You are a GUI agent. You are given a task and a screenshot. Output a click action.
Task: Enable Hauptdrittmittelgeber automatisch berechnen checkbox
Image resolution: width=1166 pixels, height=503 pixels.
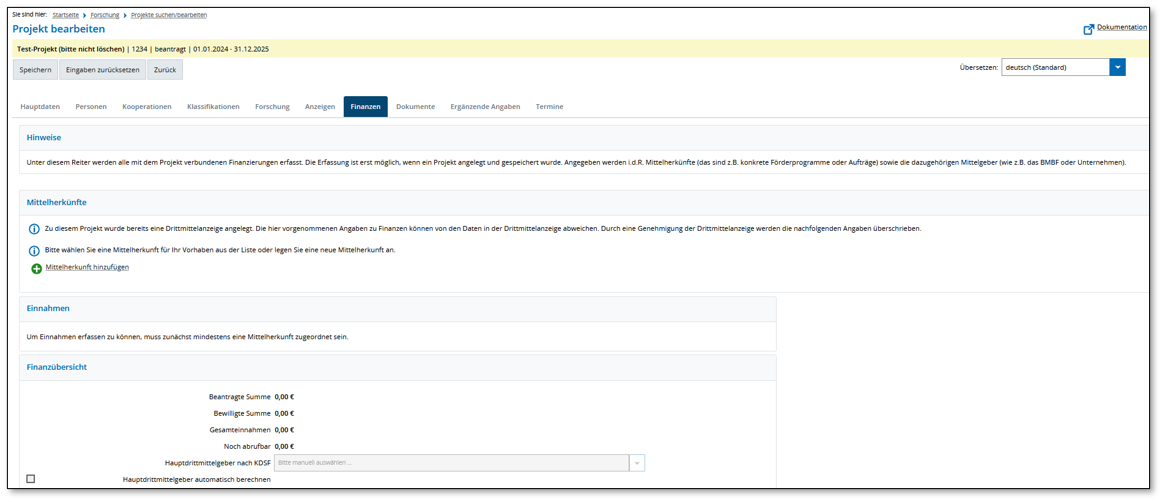coord(30,479)
